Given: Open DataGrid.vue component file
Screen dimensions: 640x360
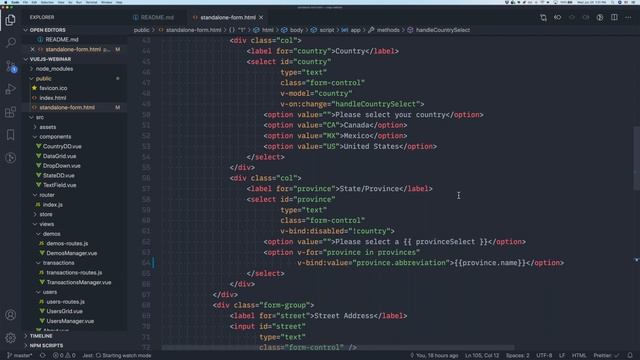Looking at the screenshot, I should 59,156.
